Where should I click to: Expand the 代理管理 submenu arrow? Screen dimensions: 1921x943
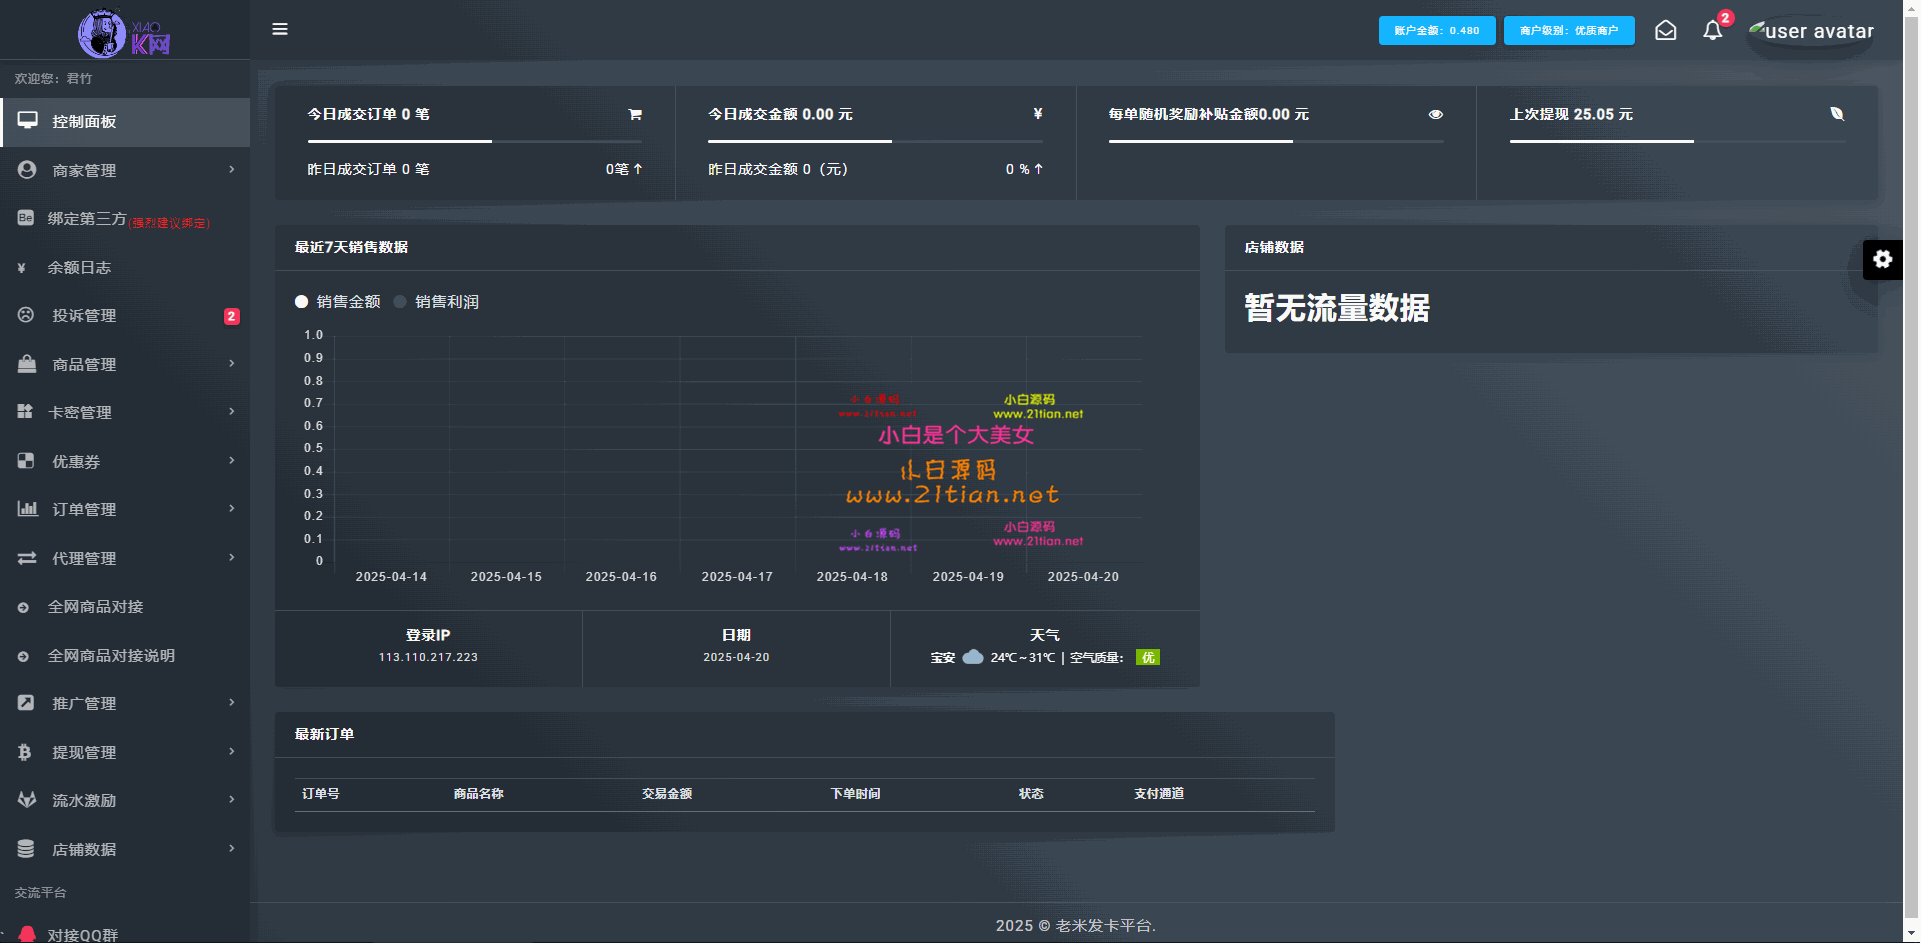tap(231, 557)
